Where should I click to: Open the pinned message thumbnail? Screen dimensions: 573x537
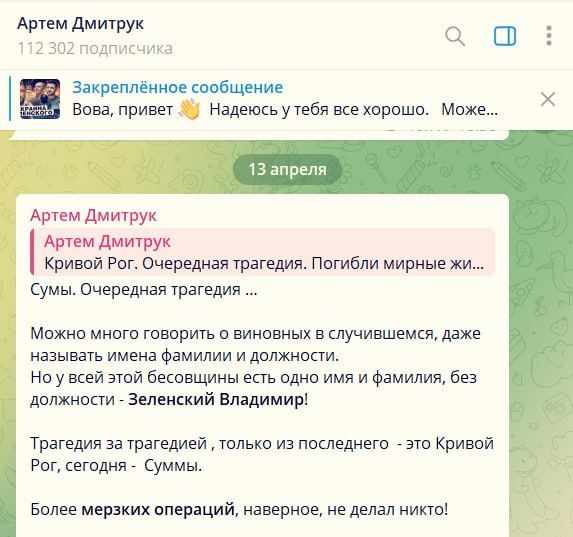pyautogui.click(x=40, y=99)
